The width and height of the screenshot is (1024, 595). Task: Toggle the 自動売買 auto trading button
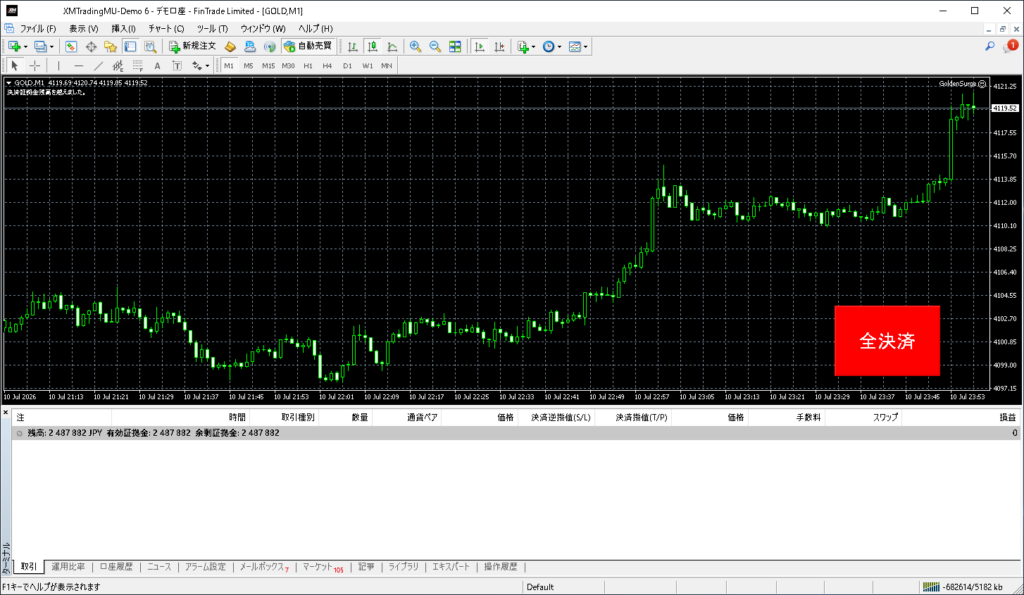coord(308,46)
